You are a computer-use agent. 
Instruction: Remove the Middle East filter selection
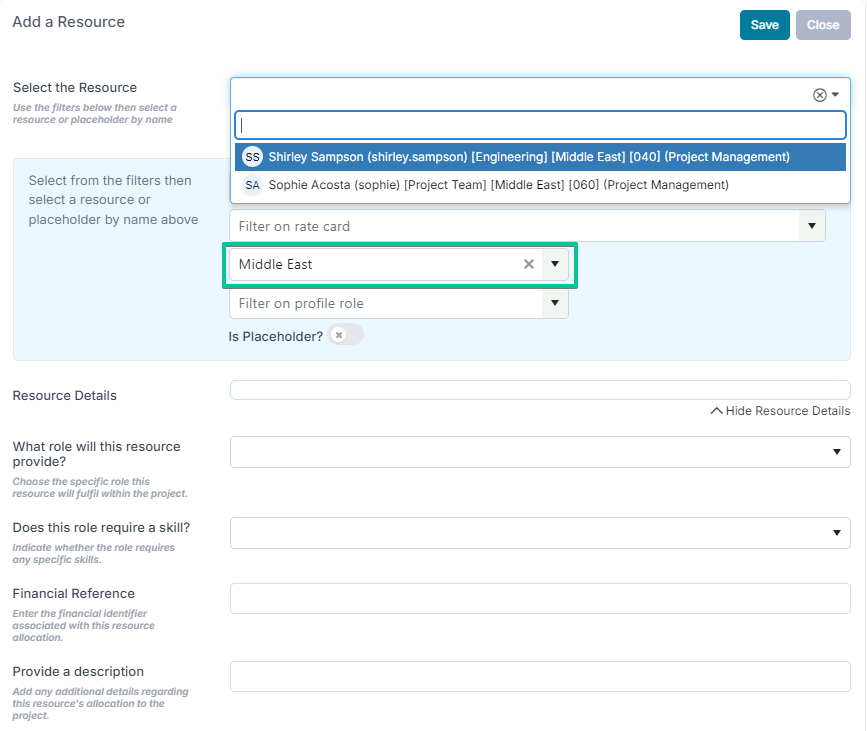(x=529, y=264)
